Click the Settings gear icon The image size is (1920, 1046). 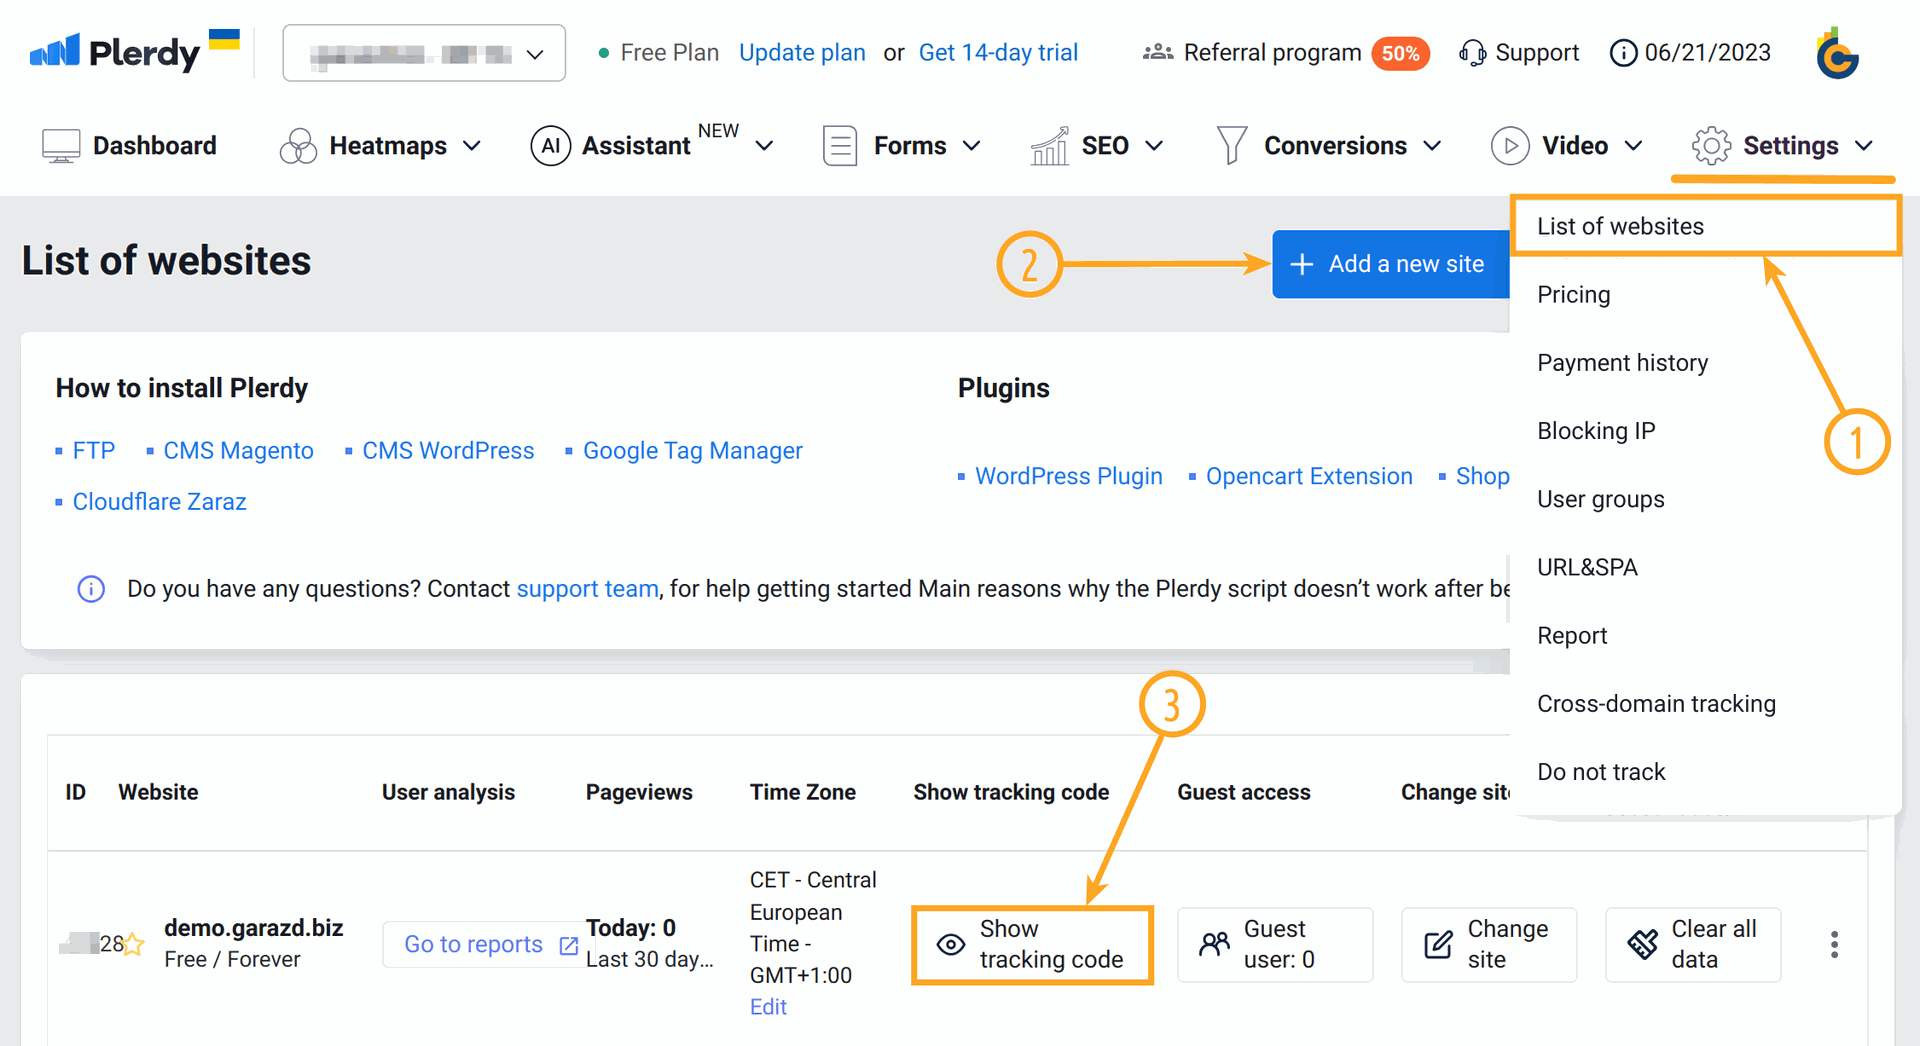point(1711,146)
